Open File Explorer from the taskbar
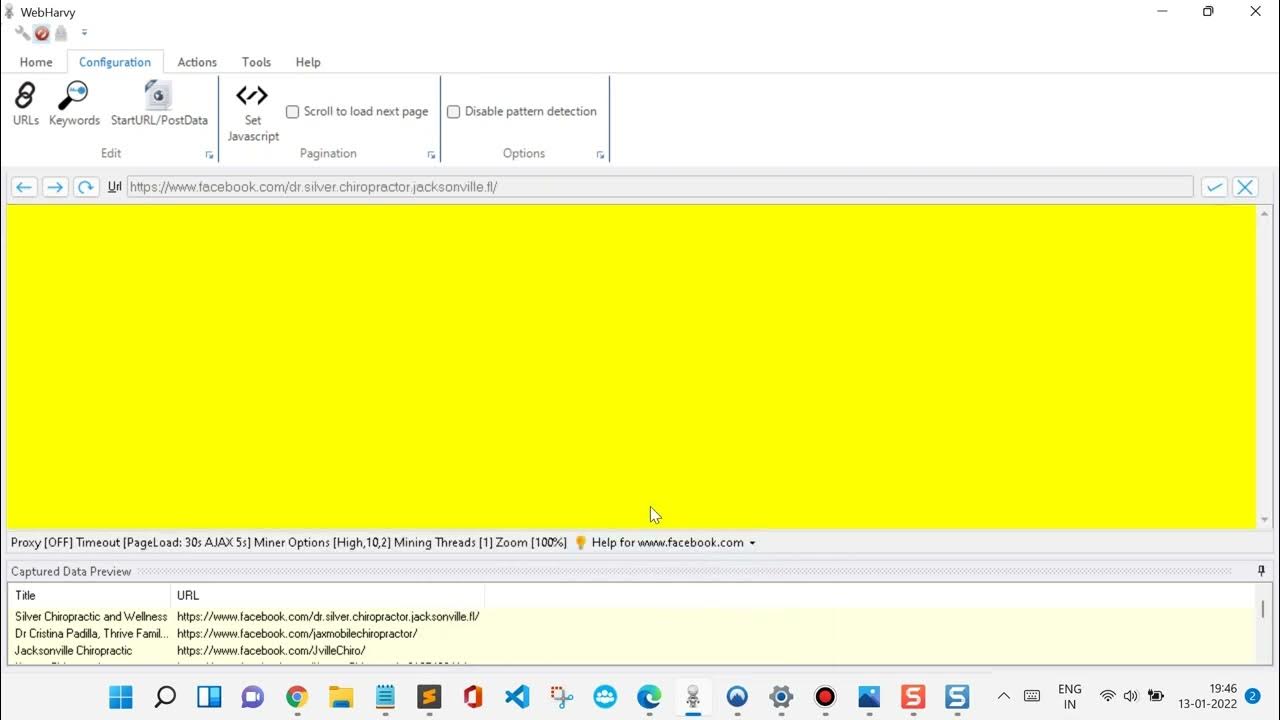1280x720 pixels. tap(341, 697)
